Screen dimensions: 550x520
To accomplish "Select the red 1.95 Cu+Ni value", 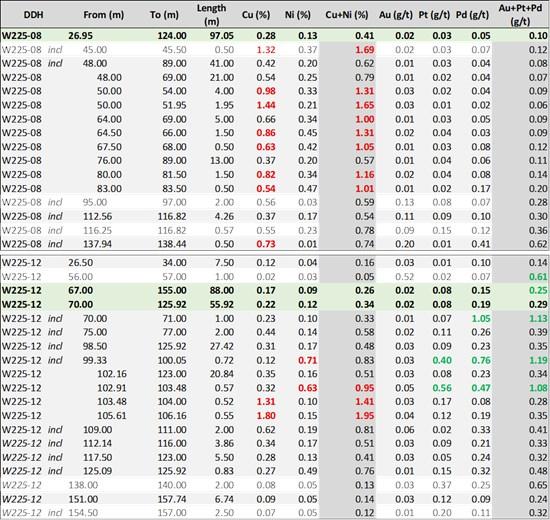I will point(364,416).
